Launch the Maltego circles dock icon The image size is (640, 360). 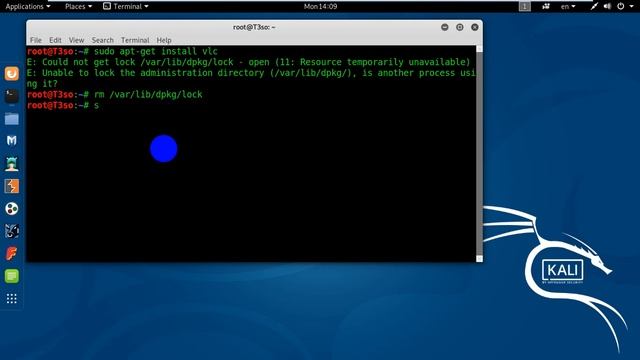coord(11,209)
